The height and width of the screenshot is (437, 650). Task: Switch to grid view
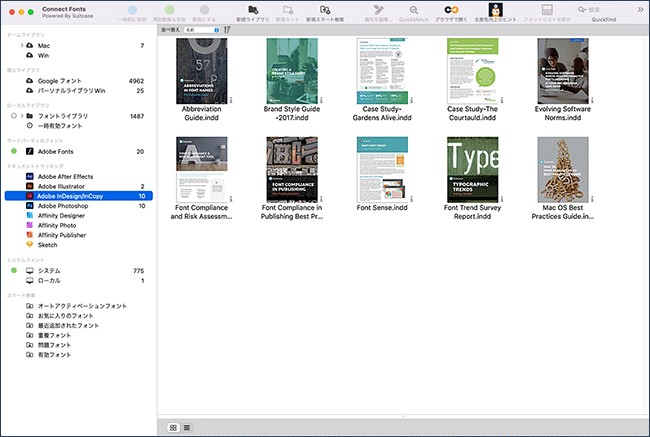tap(173, 427)
